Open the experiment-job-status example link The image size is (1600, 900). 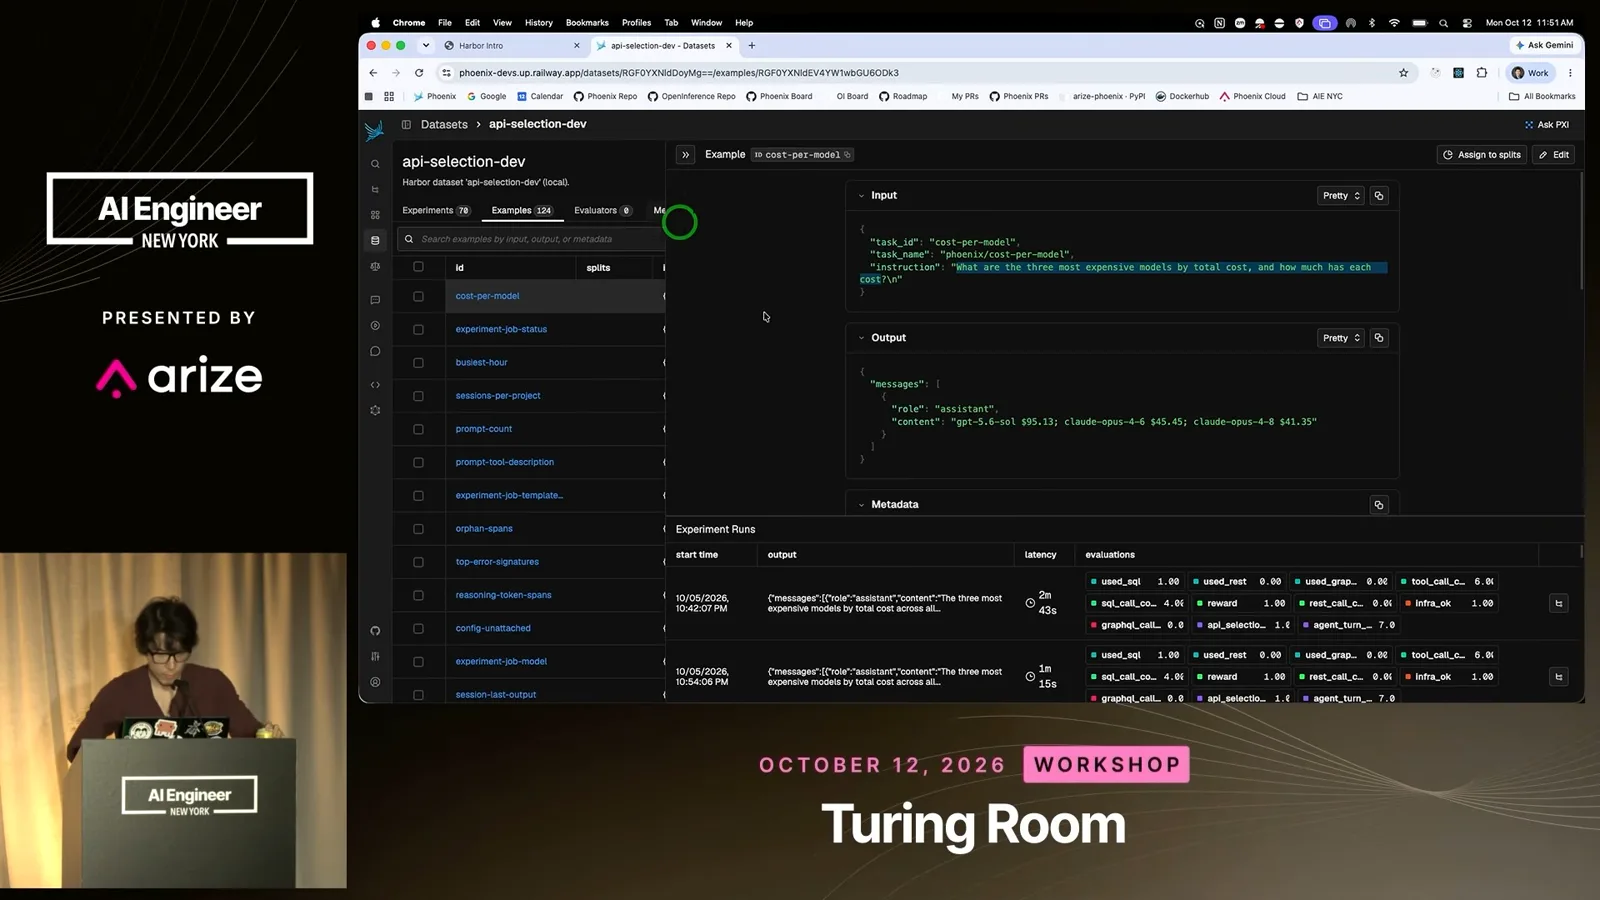point(501,329)
